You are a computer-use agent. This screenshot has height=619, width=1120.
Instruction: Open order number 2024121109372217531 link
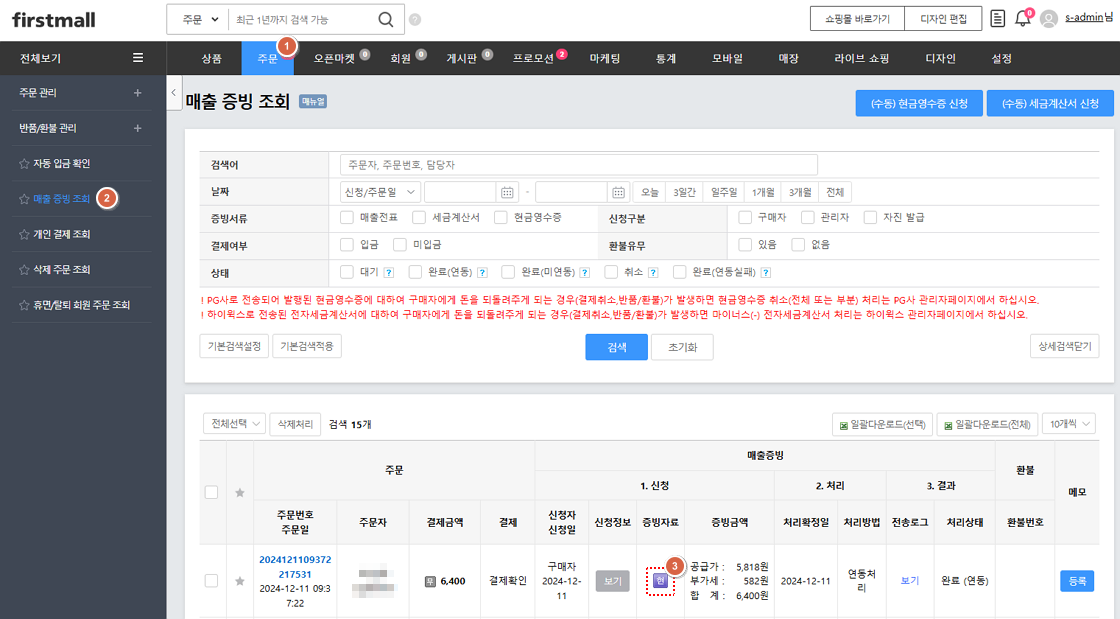click(295, 567)
